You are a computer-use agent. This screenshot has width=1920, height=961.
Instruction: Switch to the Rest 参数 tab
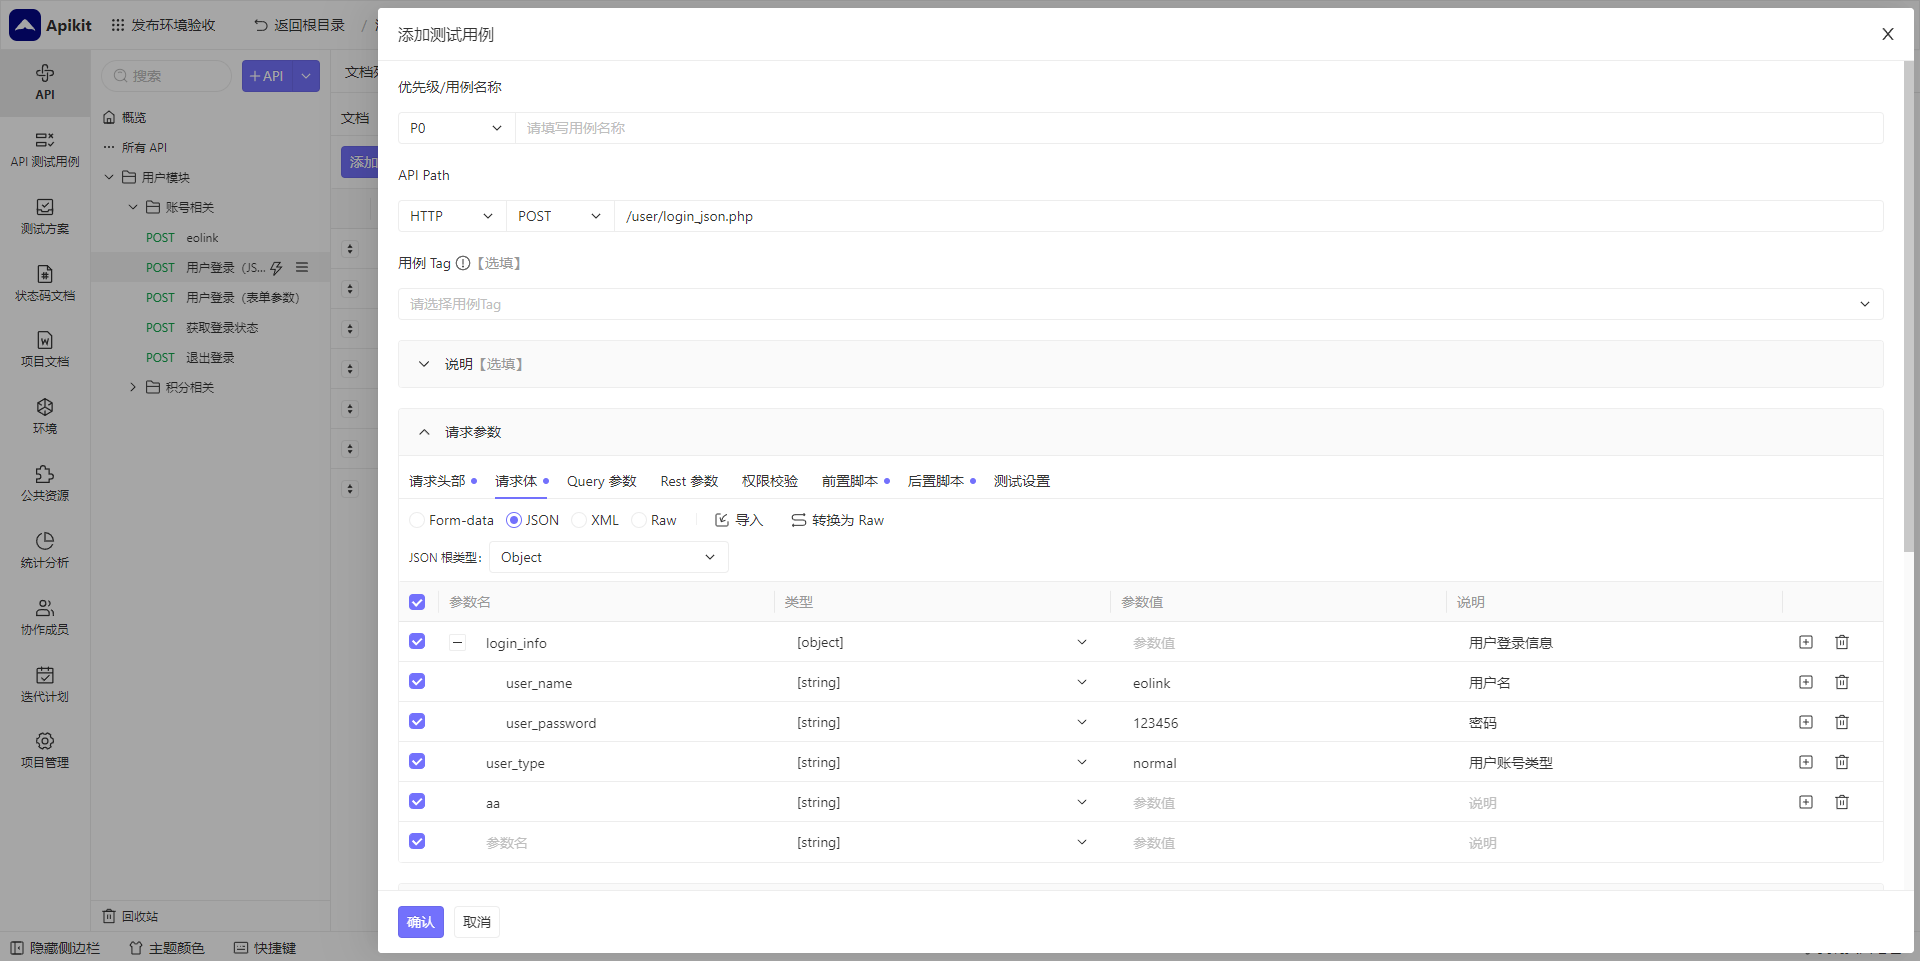[x=689, y=481]
